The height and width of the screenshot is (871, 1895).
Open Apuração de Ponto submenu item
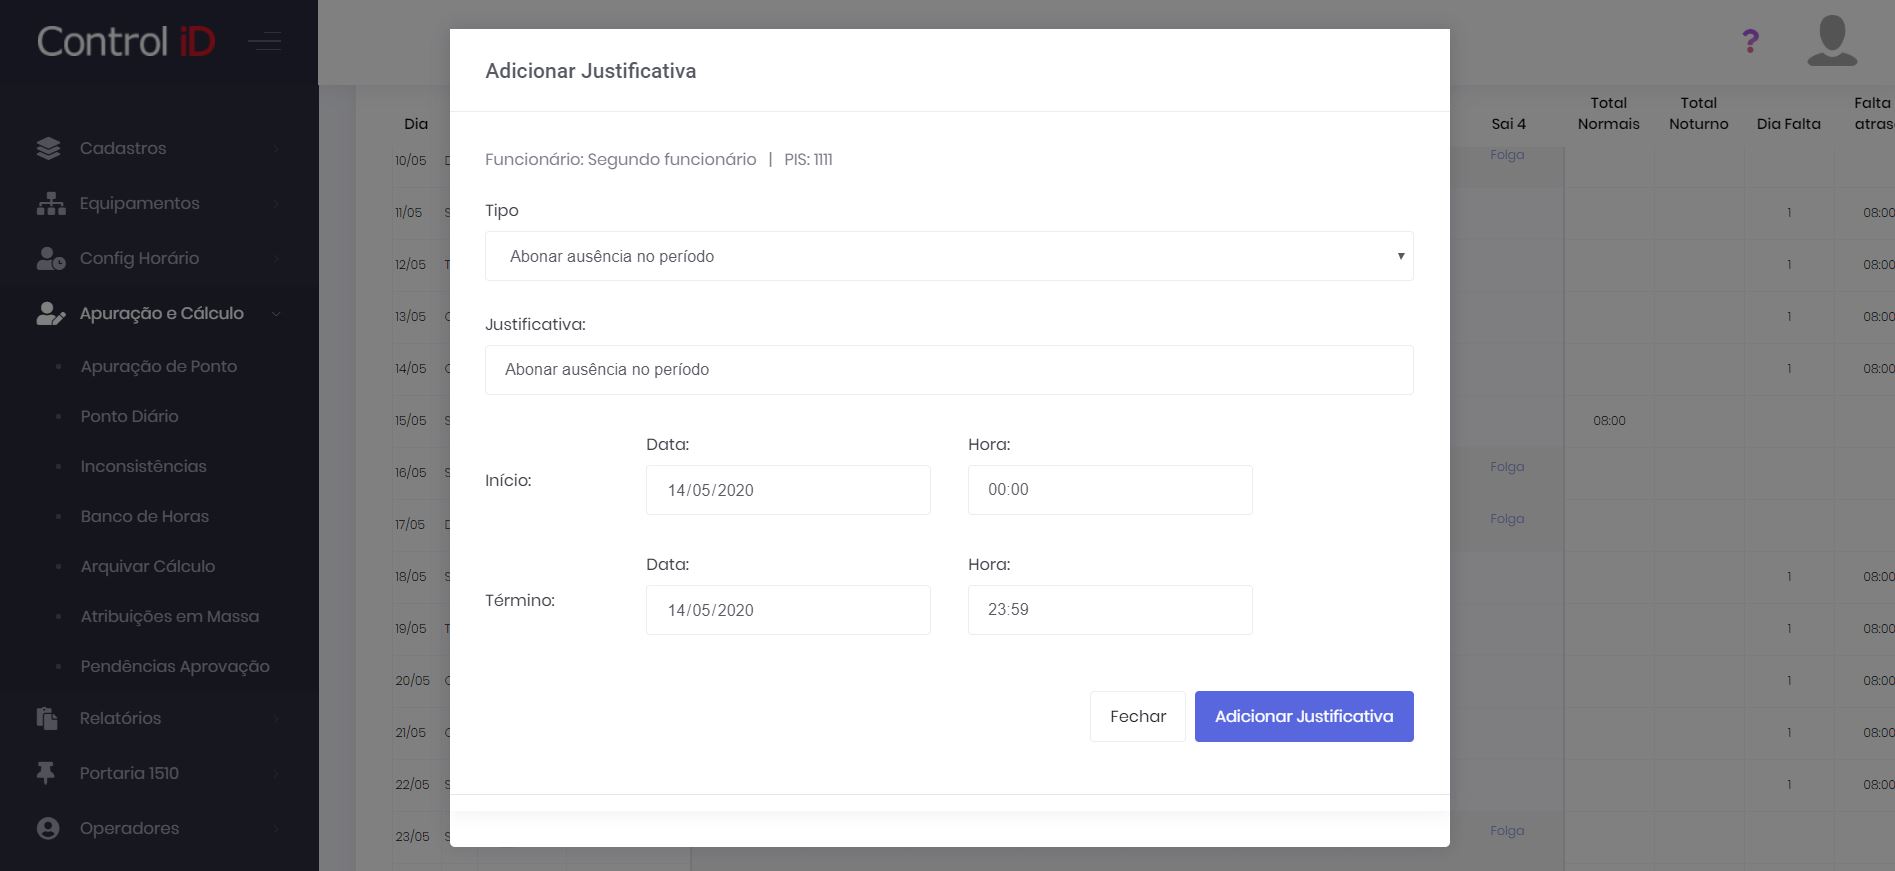[x=159, y=366]
